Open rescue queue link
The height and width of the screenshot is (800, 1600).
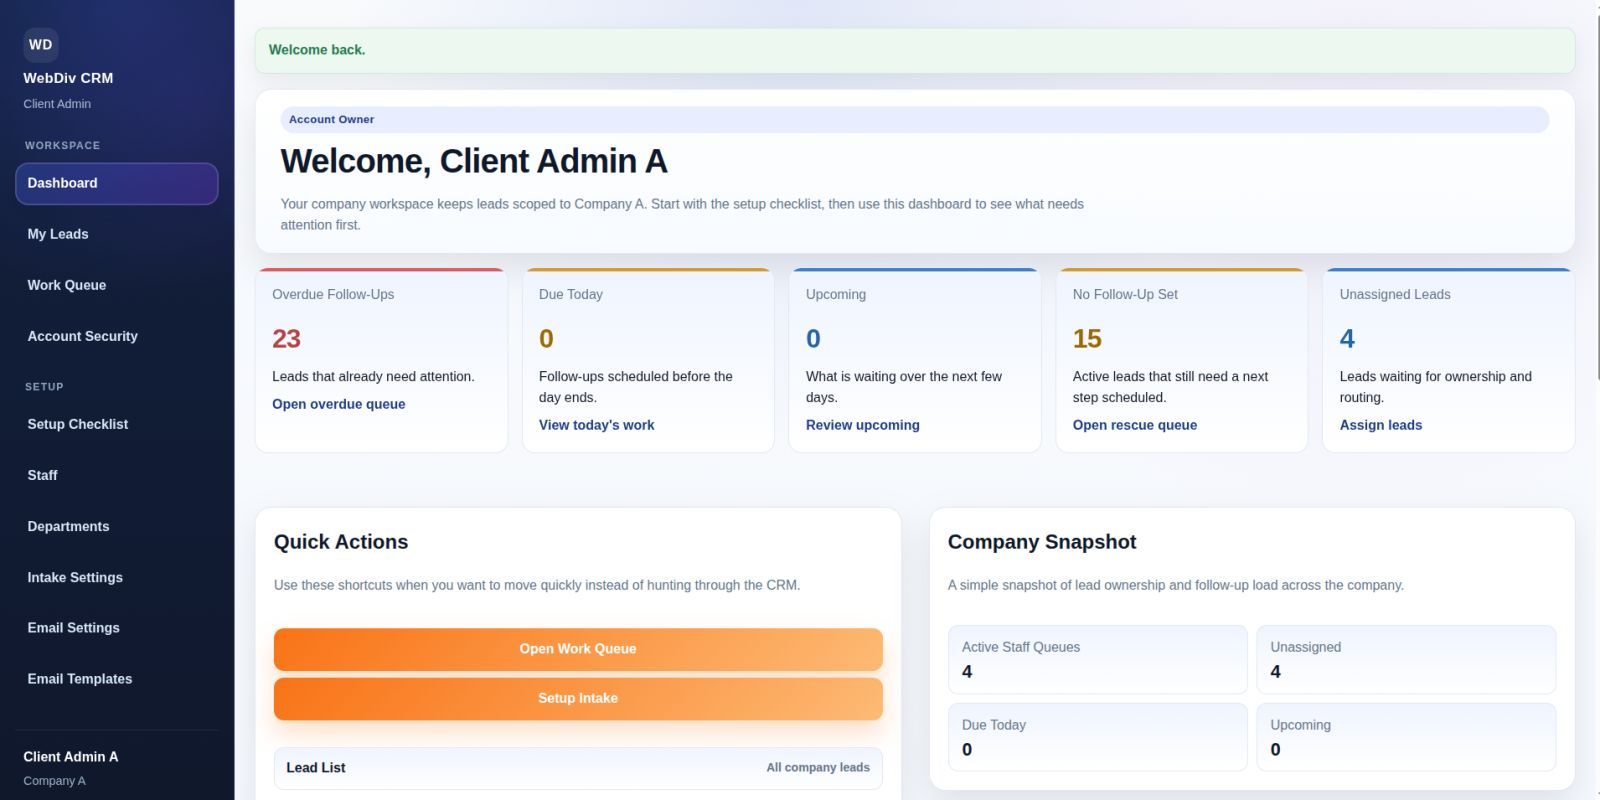(x=1135, y=425)
